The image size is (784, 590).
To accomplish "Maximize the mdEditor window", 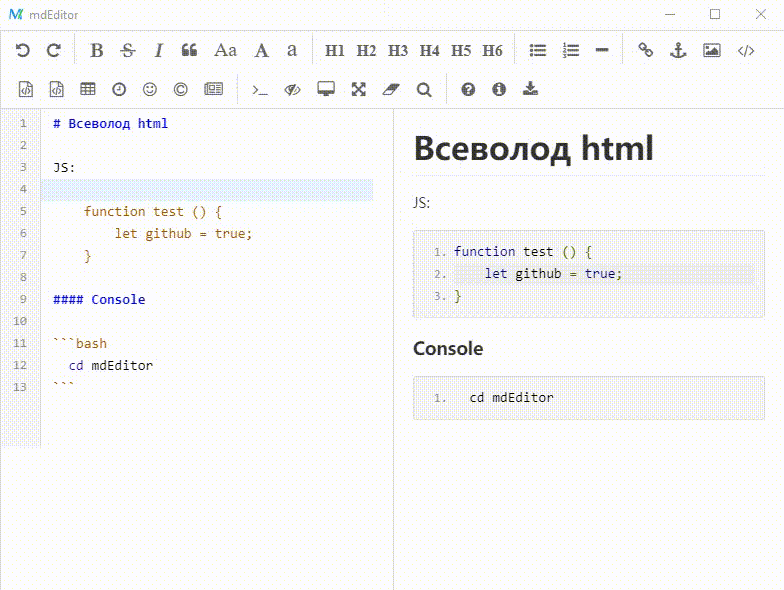I will click(715, 14).
